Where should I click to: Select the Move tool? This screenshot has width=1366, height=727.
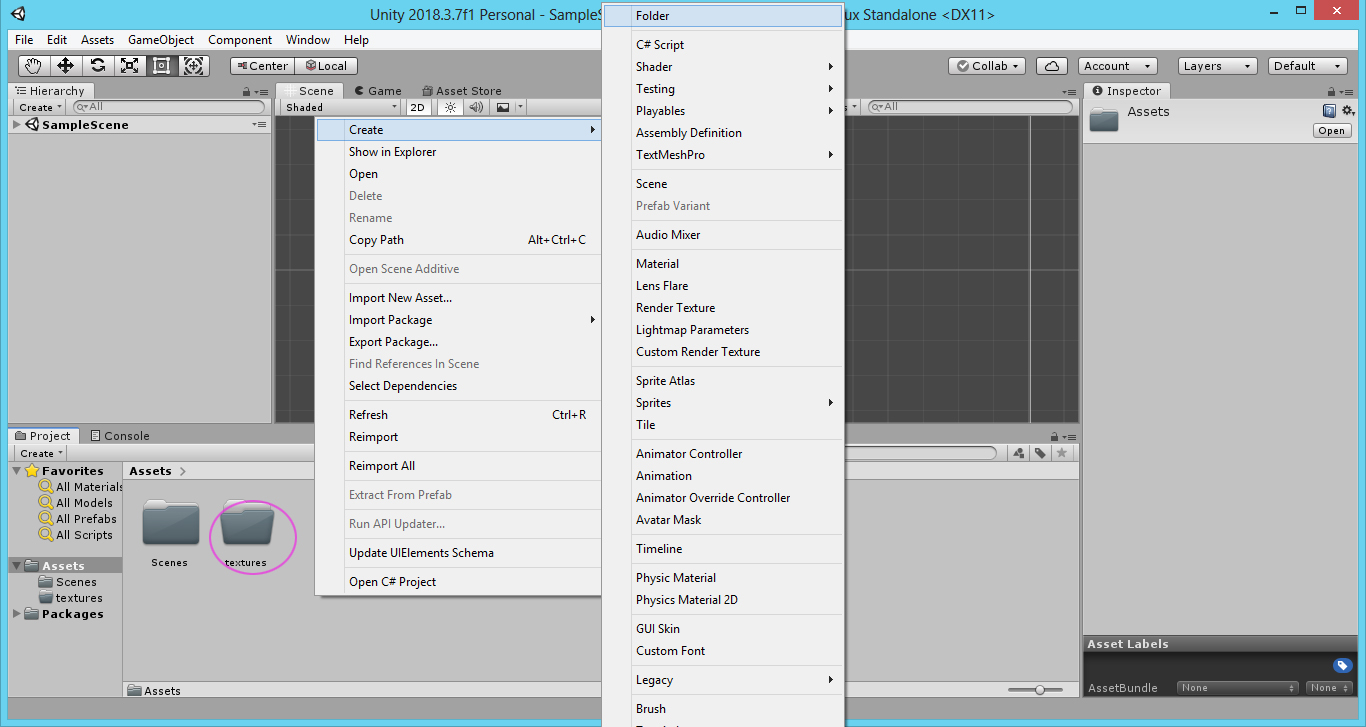66,66
